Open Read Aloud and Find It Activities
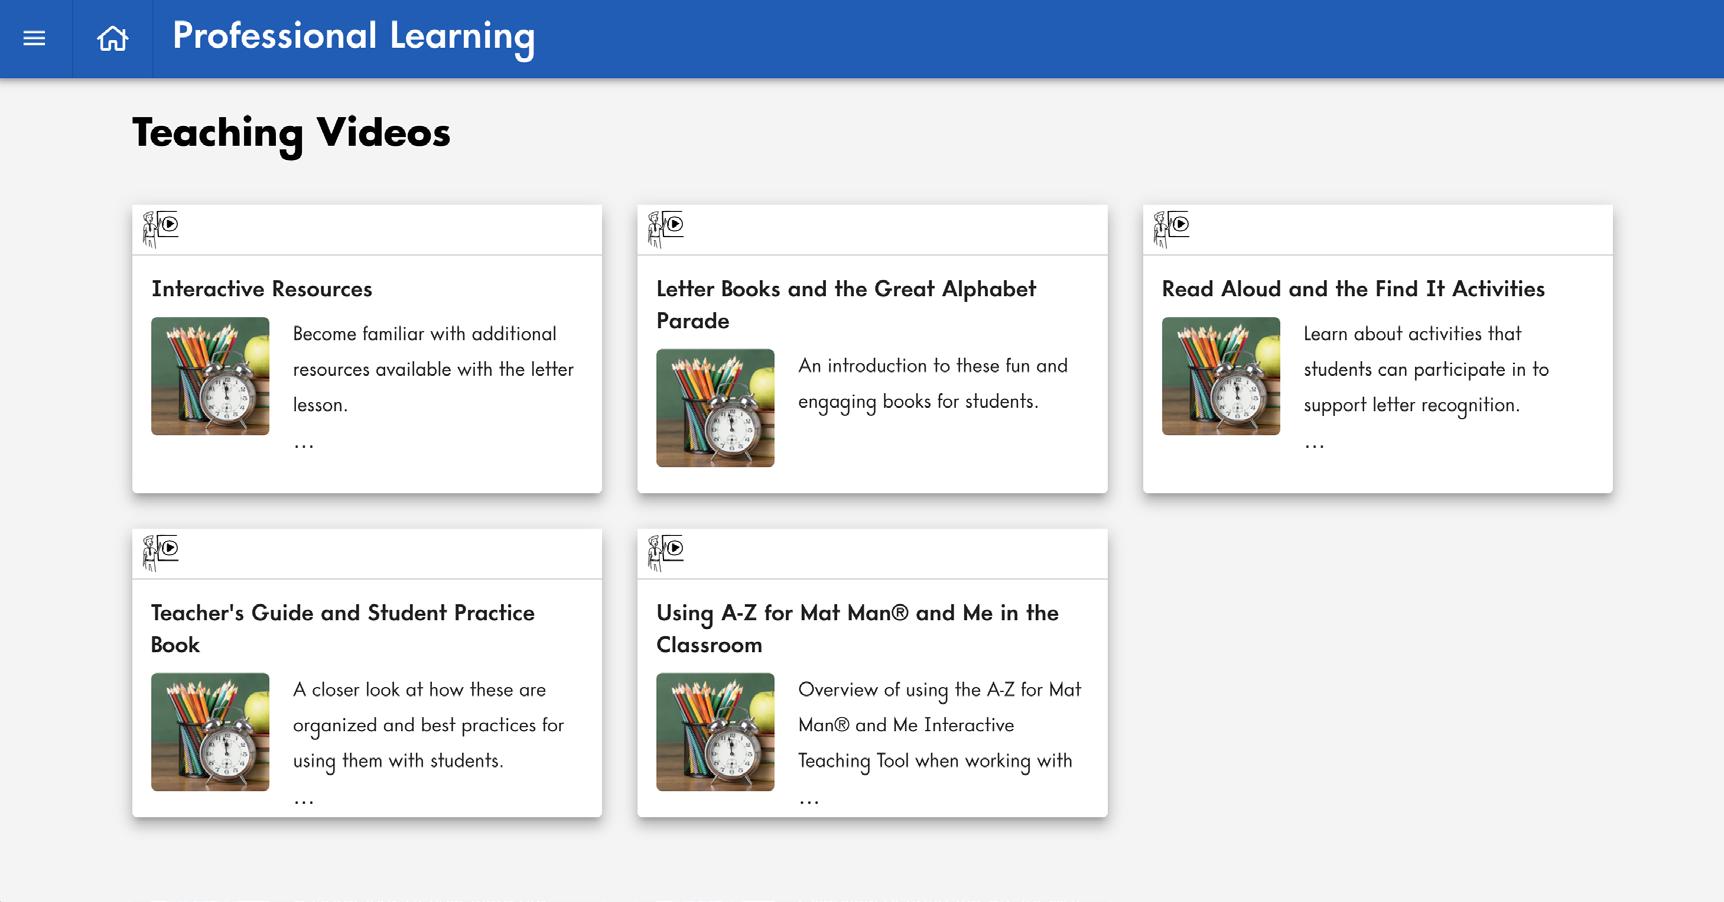1724x902 pixels. click(1352, 289)
